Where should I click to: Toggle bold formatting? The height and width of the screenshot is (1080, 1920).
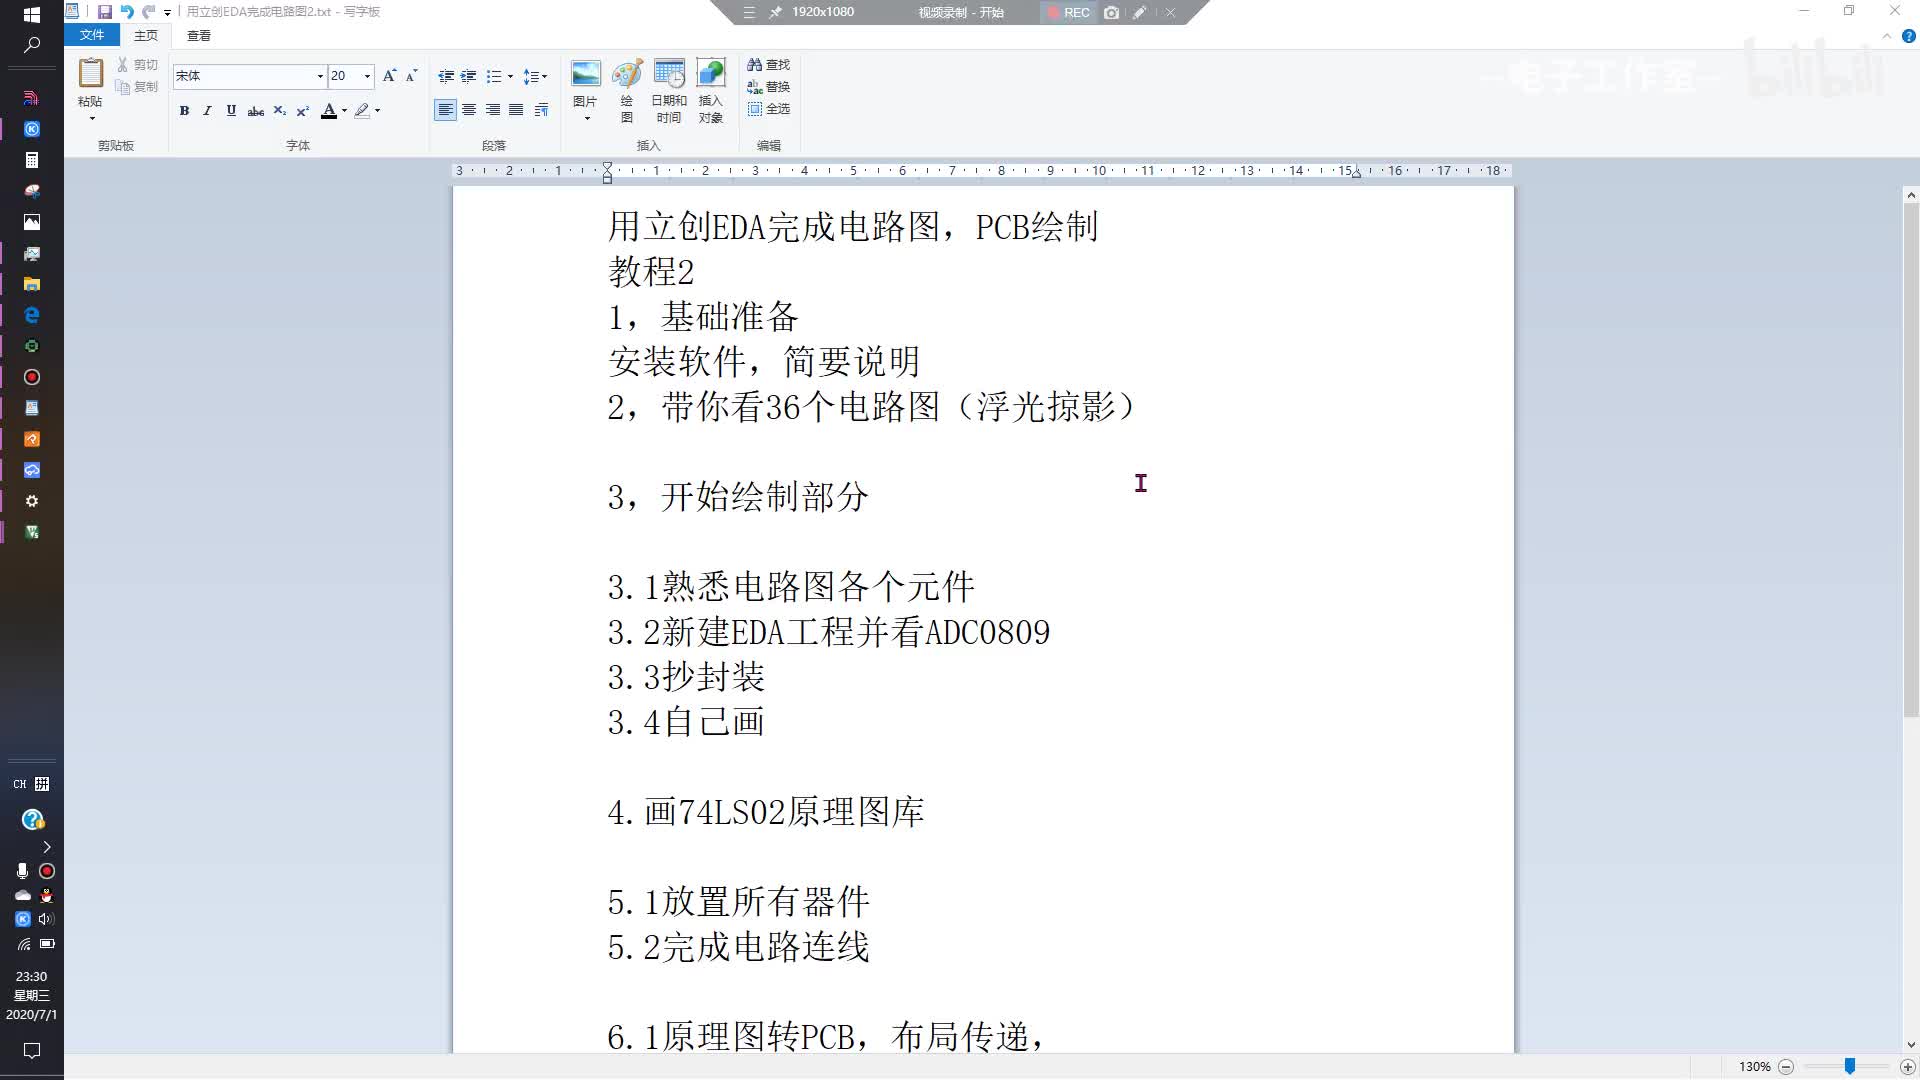[x=184, y=111]
